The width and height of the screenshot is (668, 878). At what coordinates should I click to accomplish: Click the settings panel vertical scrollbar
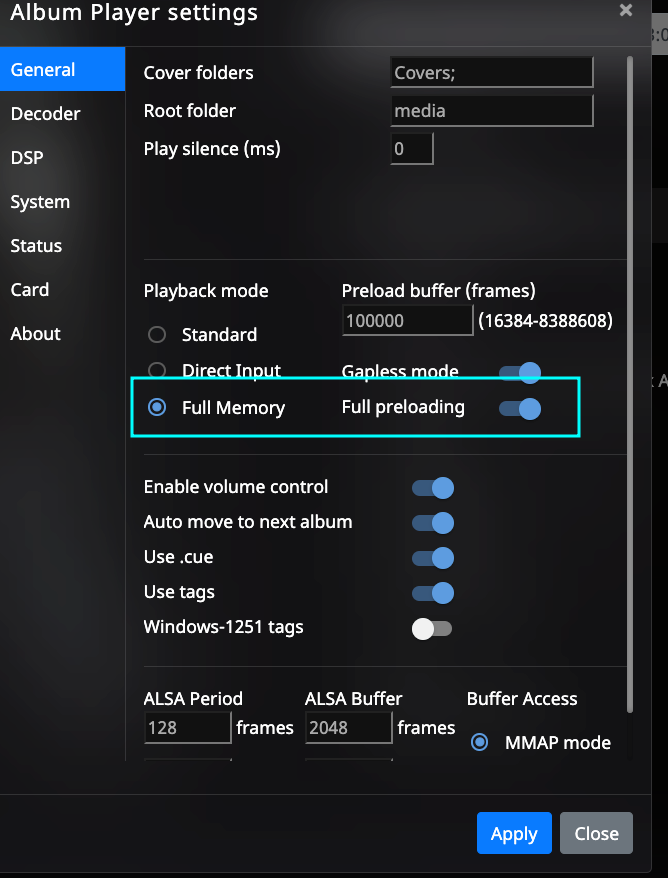[x=630, y=384]
